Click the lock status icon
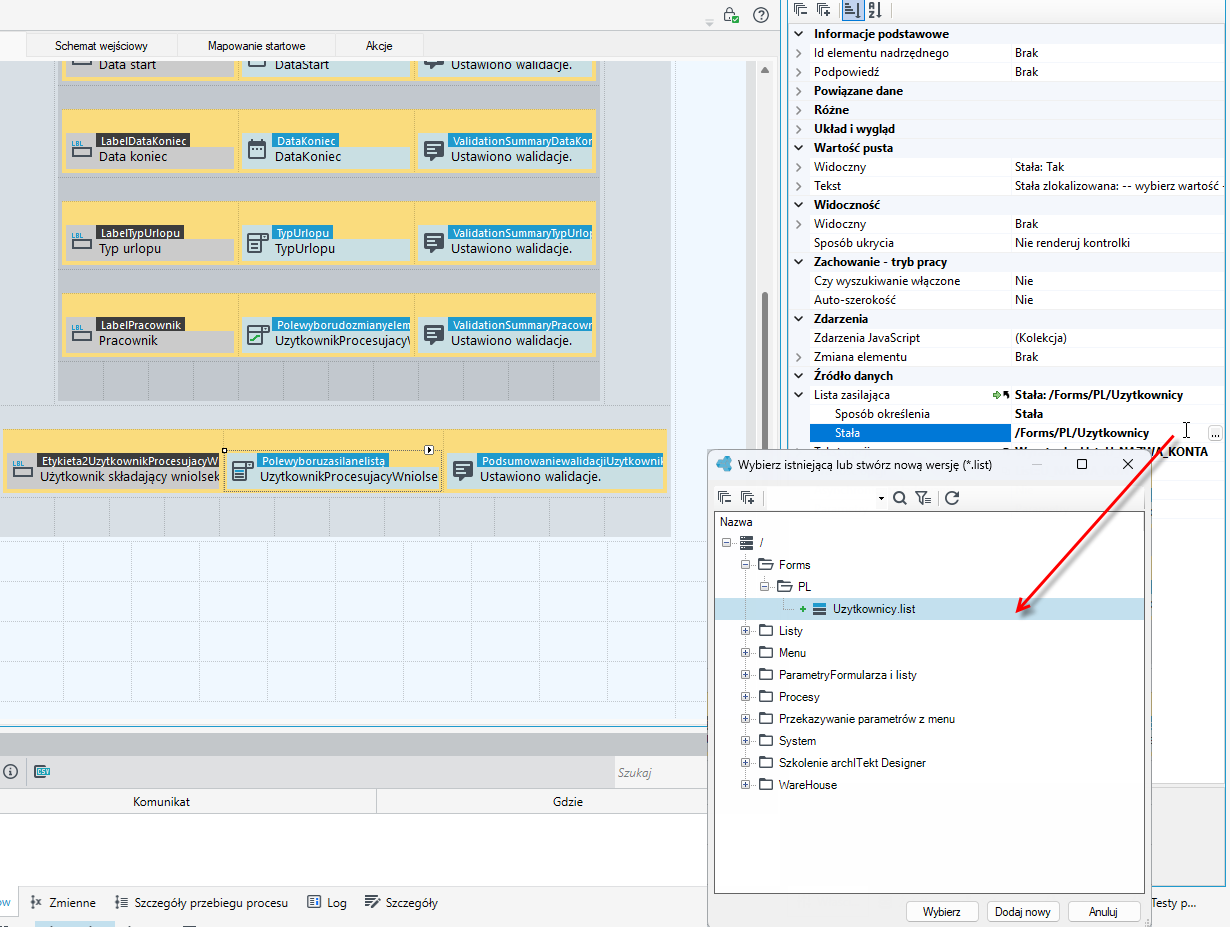This screenshot has height=927, width=1230. (731, 15)
